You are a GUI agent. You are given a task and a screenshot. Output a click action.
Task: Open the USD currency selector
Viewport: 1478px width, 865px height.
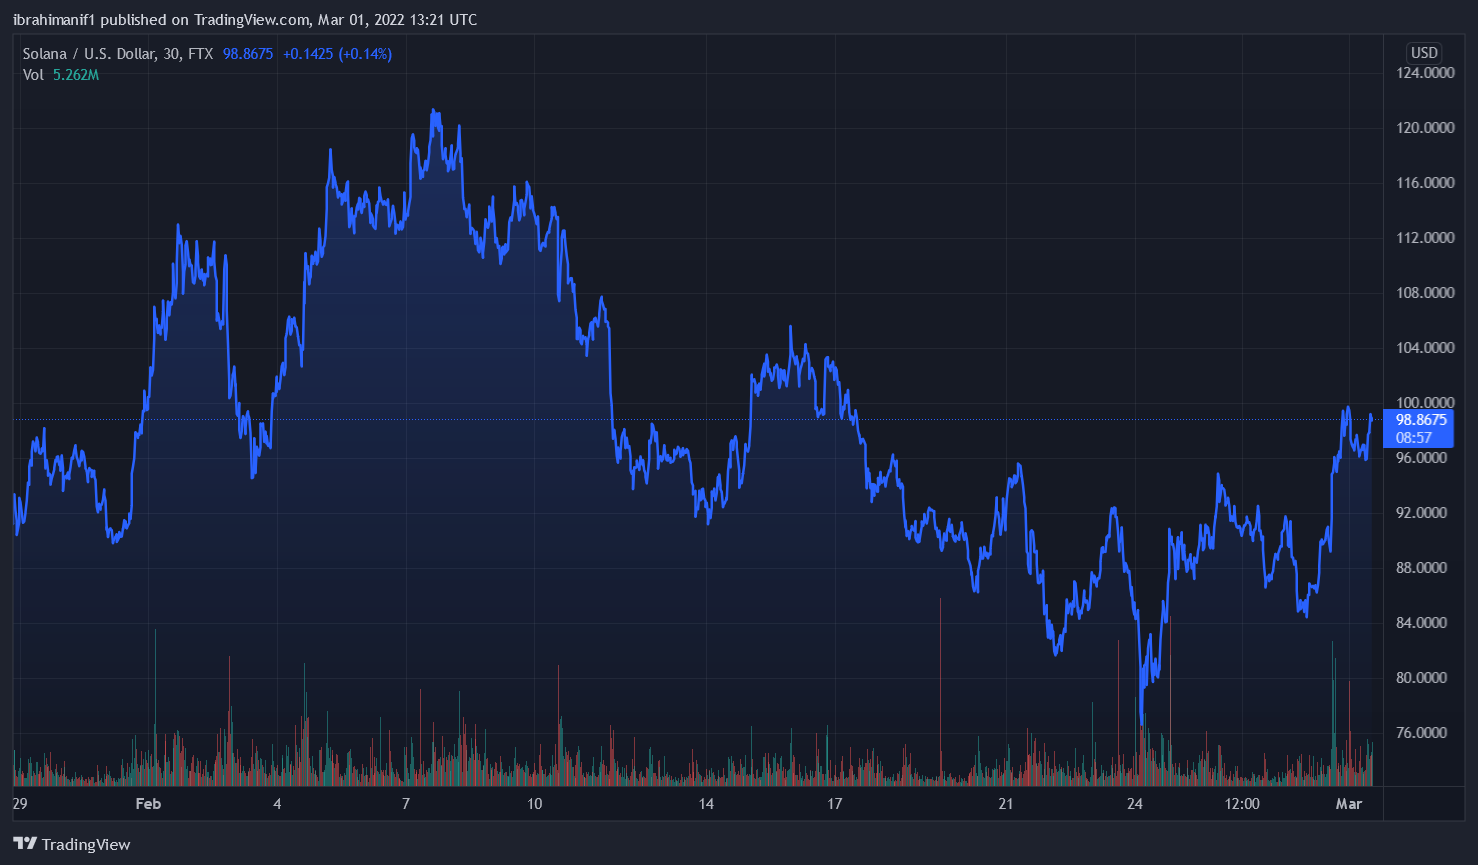pyautogui.click(x=1423, y=53)
